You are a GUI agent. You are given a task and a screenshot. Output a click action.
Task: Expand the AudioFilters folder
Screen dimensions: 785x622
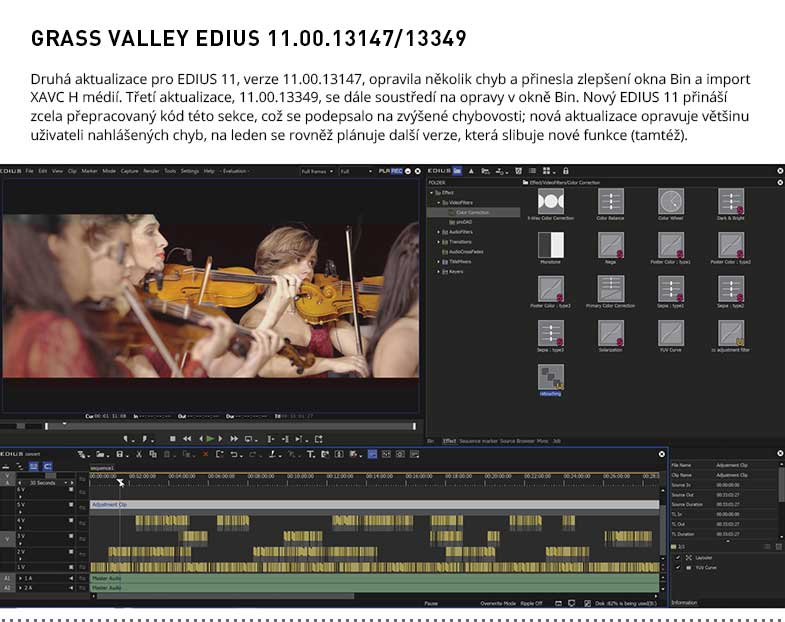(439, 232)
